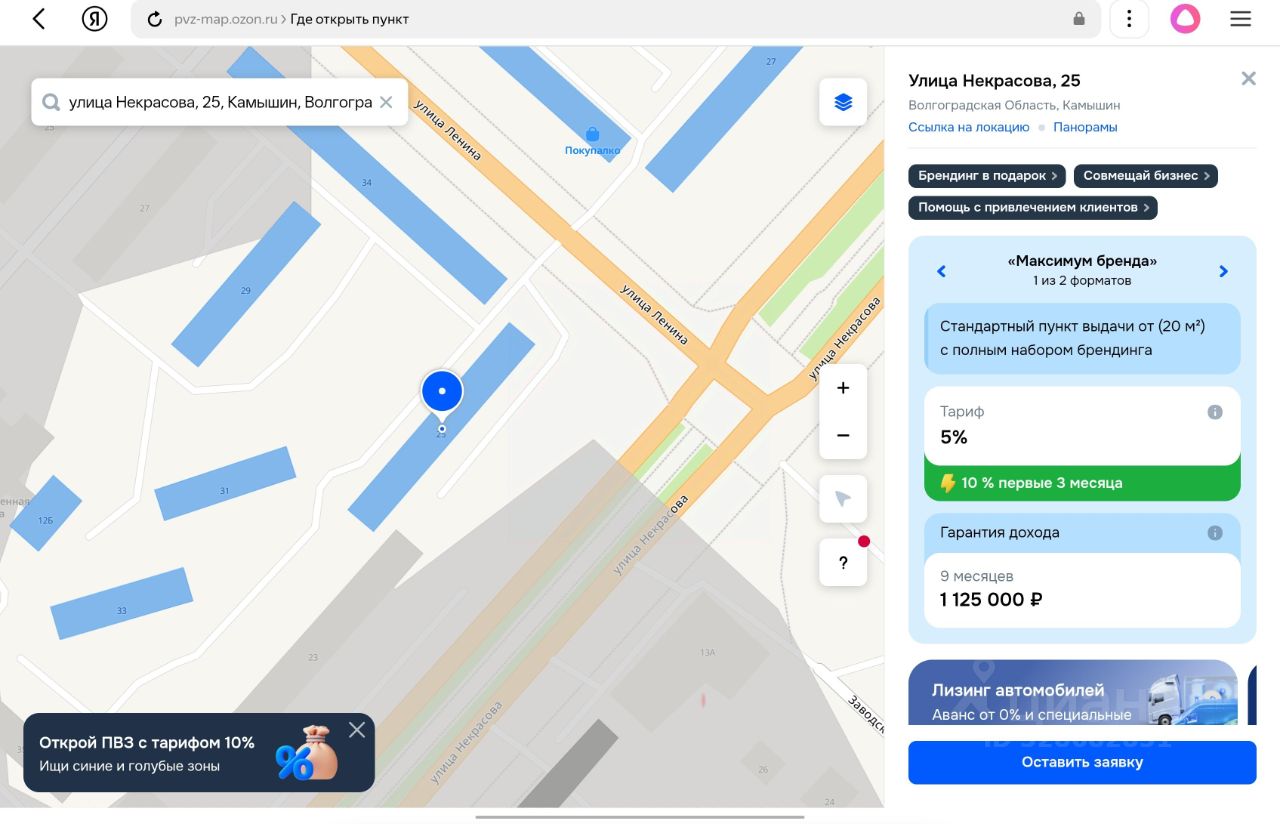Image resolution: width=1280 pixels, height=824 pixels.
Task: Click the money bag percent banner image
Action: (x=307, y=753)
